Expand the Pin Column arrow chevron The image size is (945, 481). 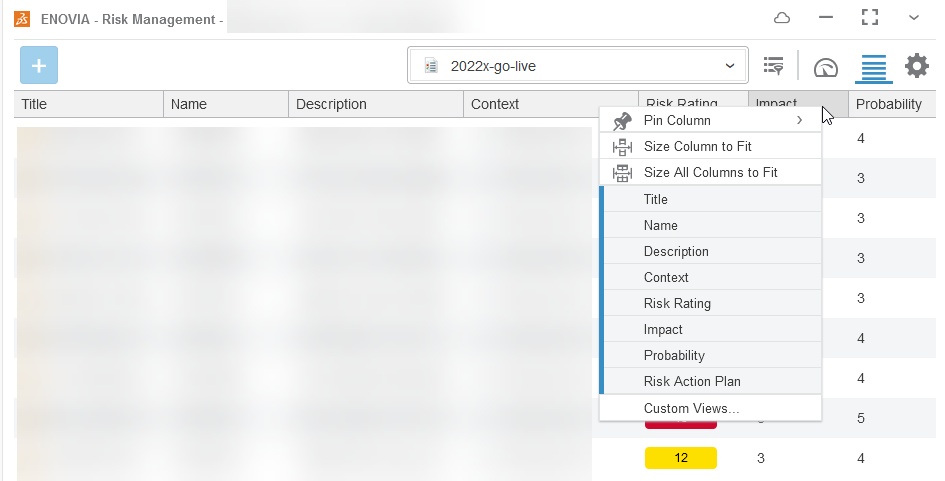click(x=799, y=120)
